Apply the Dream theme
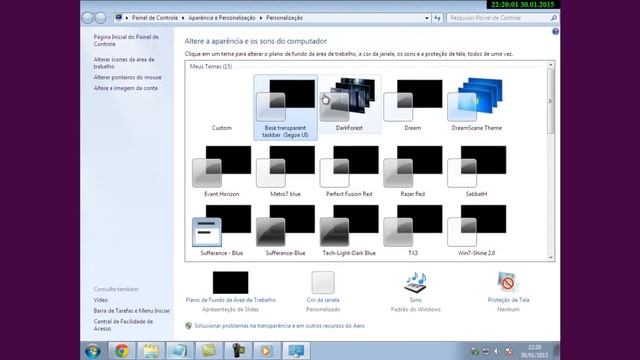The width and height of the screenshot is (640, 360). pyautogui.click(x=413, y=105)
